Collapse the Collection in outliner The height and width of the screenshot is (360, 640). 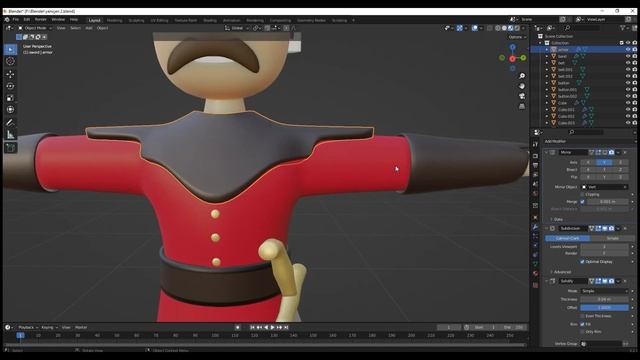(x=540, y=43)
